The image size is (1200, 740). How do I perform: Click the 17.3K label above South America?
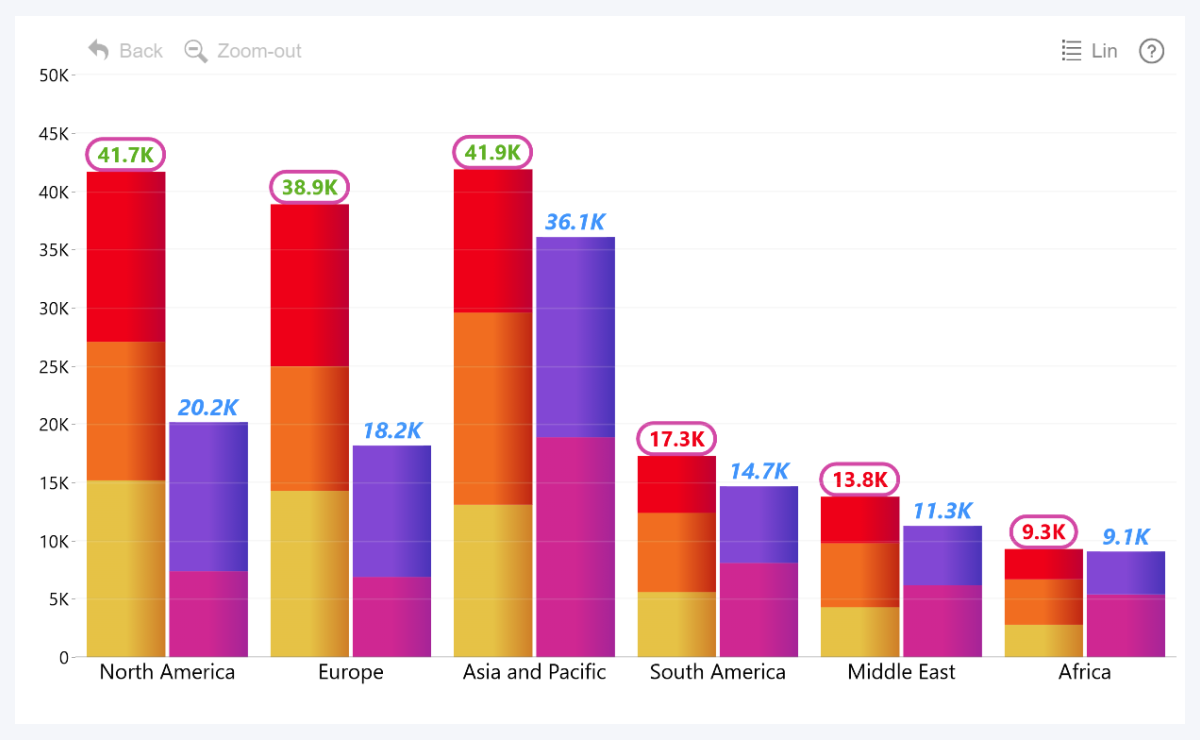coord(677,438)
